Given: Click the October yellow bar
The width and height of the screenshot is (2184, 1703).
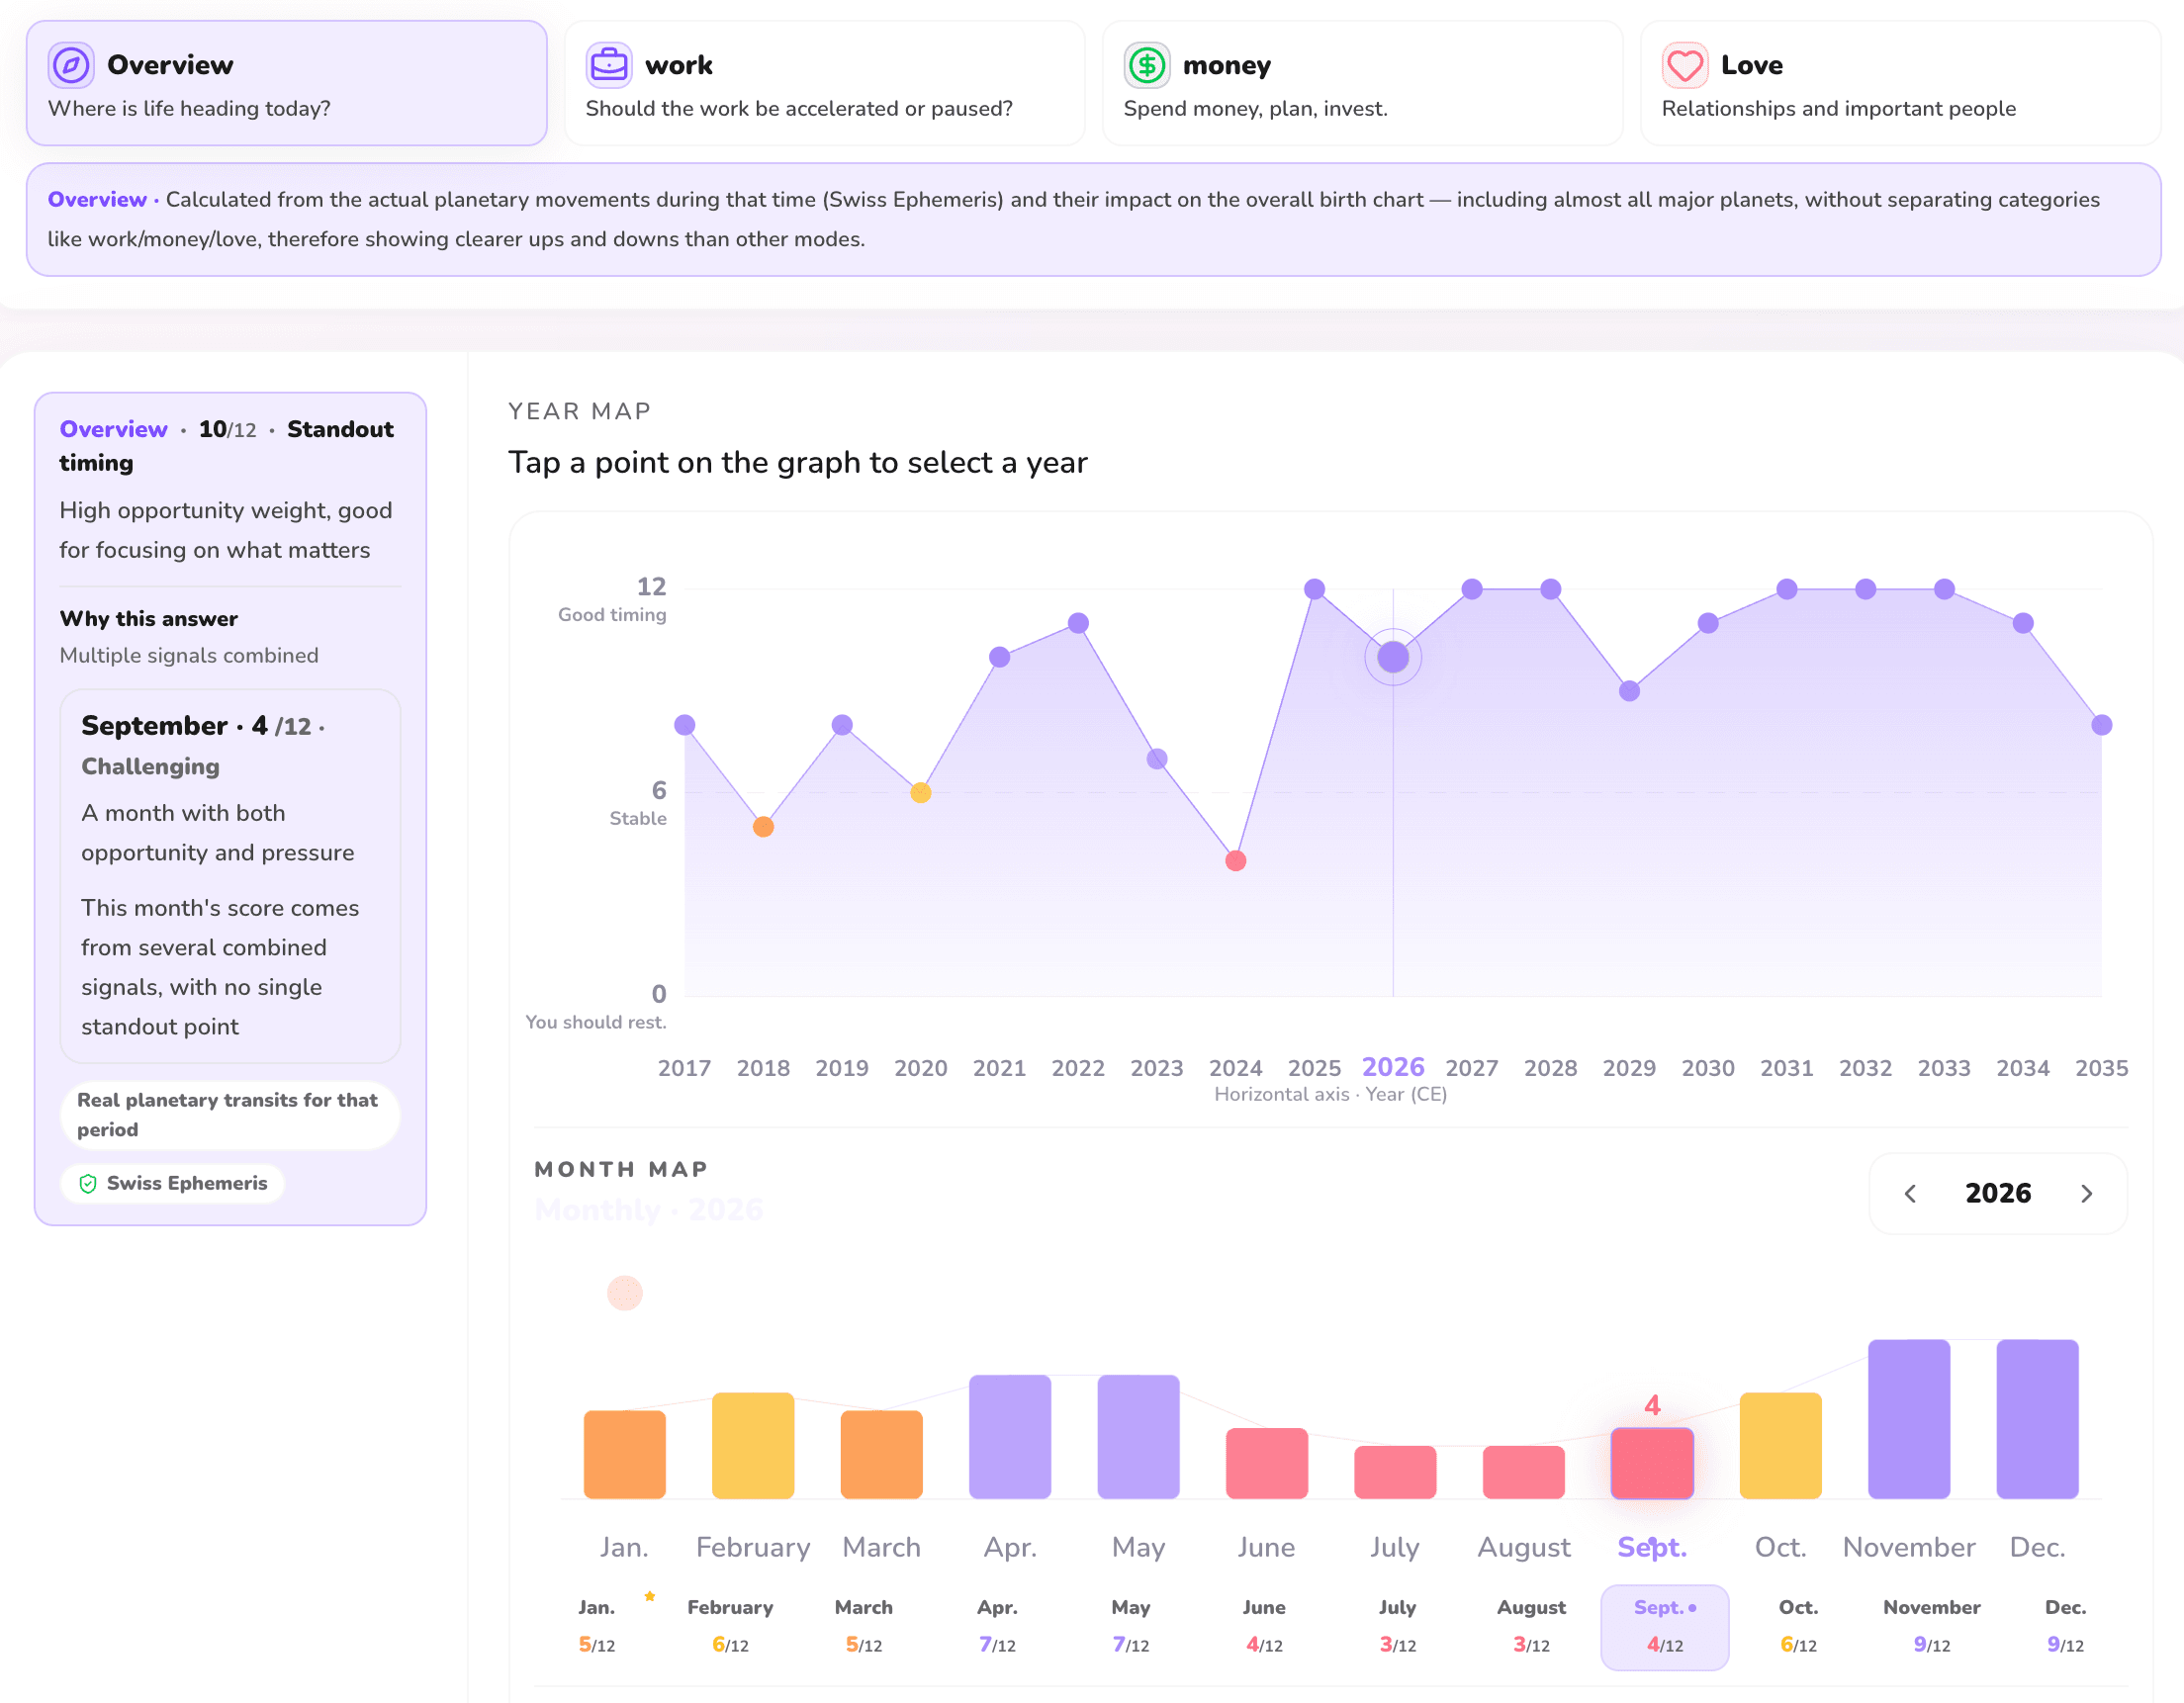Looking at the screenshot, I should pos(1780,1445).
